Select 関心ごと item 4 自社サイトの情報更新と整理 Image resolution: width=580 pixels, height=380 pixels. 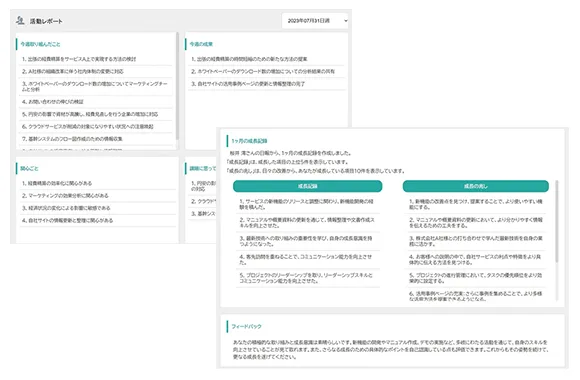point(98,221)
